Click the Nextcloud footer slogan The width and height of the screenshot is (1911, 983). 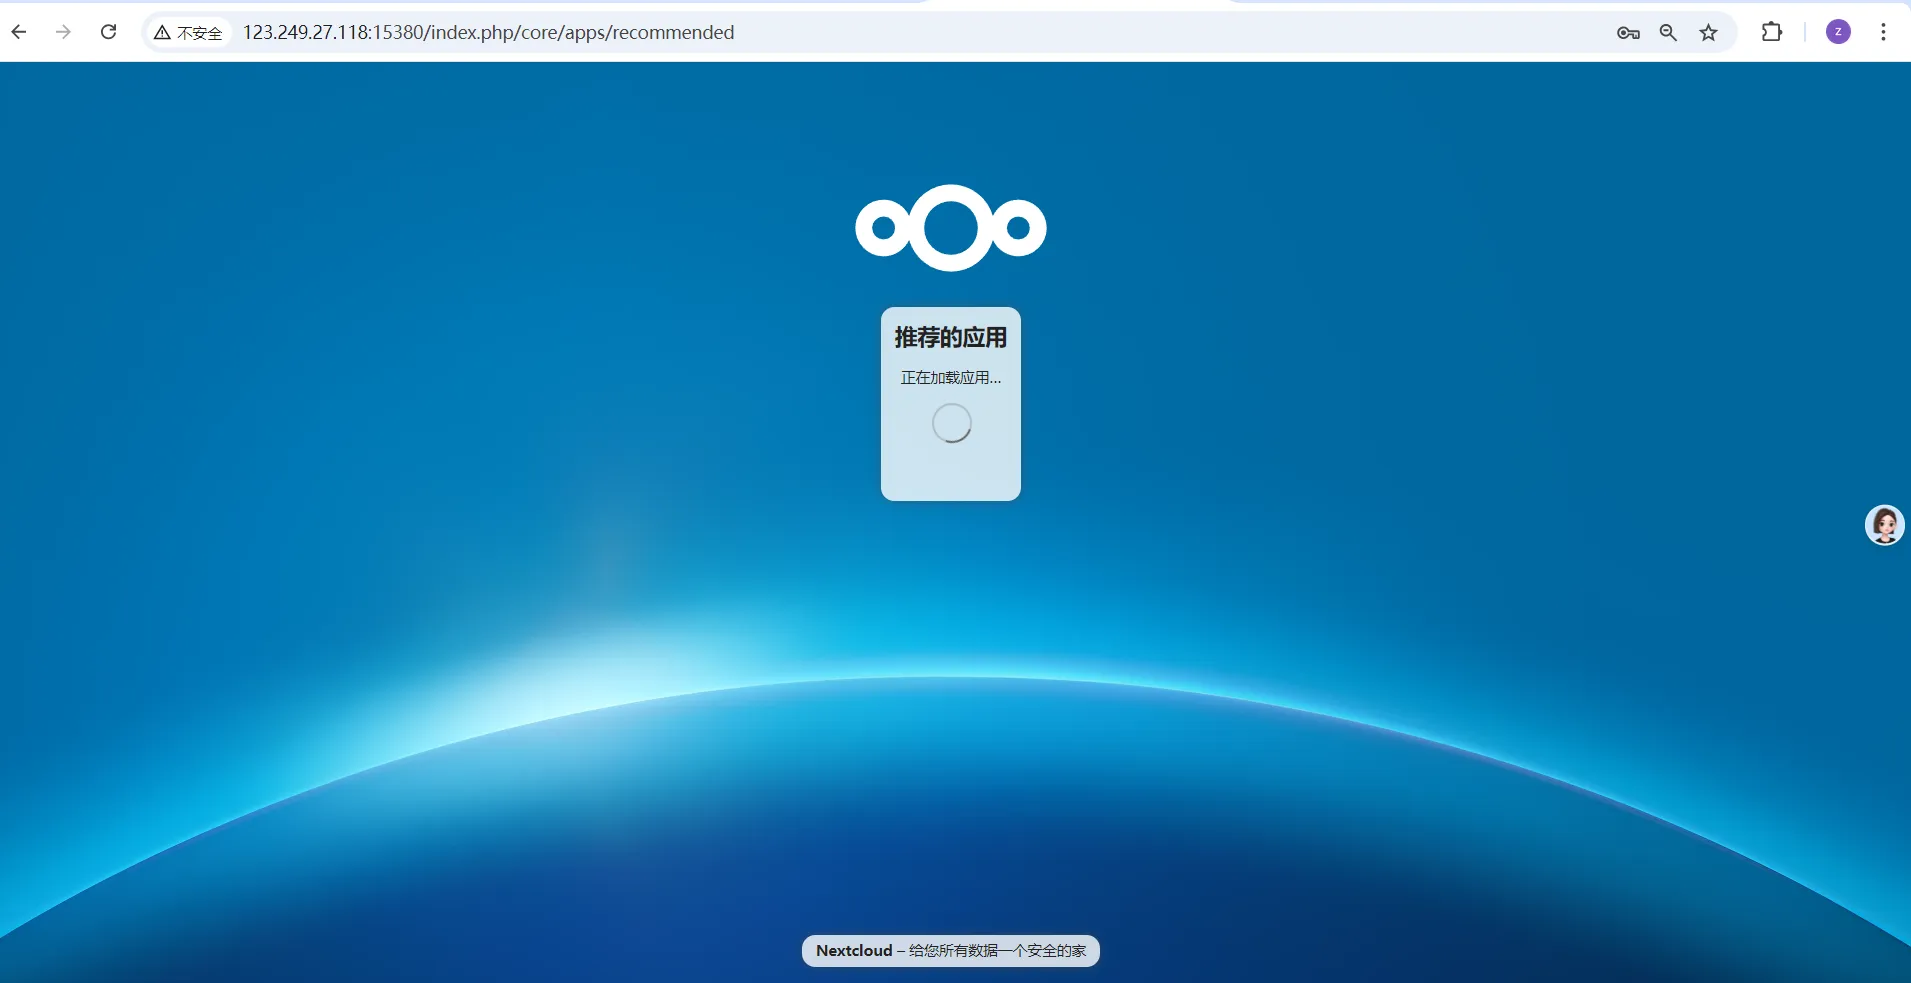pos(951,951)
